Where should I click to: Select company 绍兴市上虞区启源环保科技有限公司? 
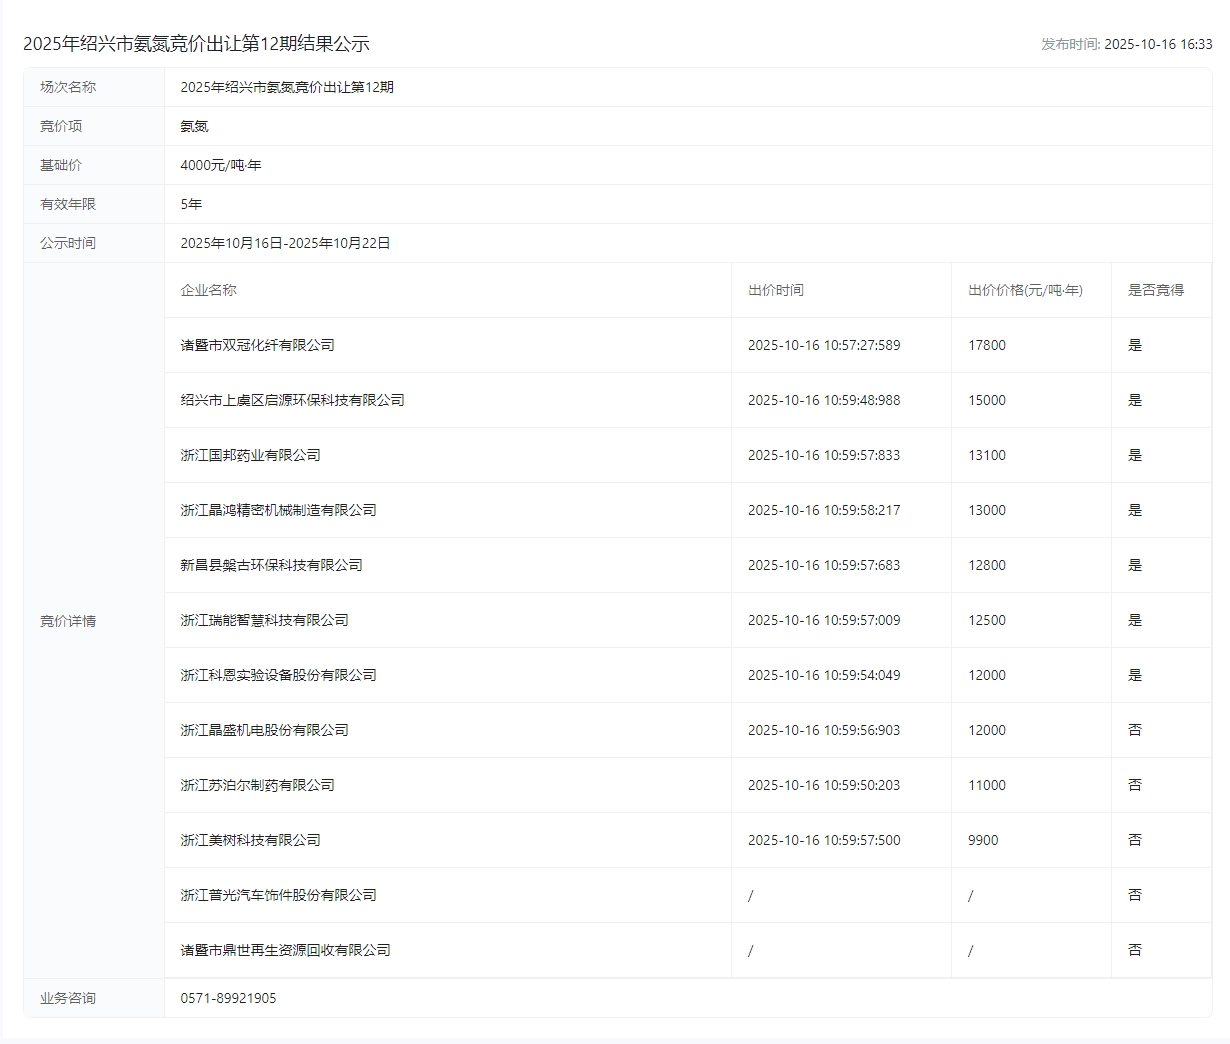pyautogui.click(x=292, y=400)
